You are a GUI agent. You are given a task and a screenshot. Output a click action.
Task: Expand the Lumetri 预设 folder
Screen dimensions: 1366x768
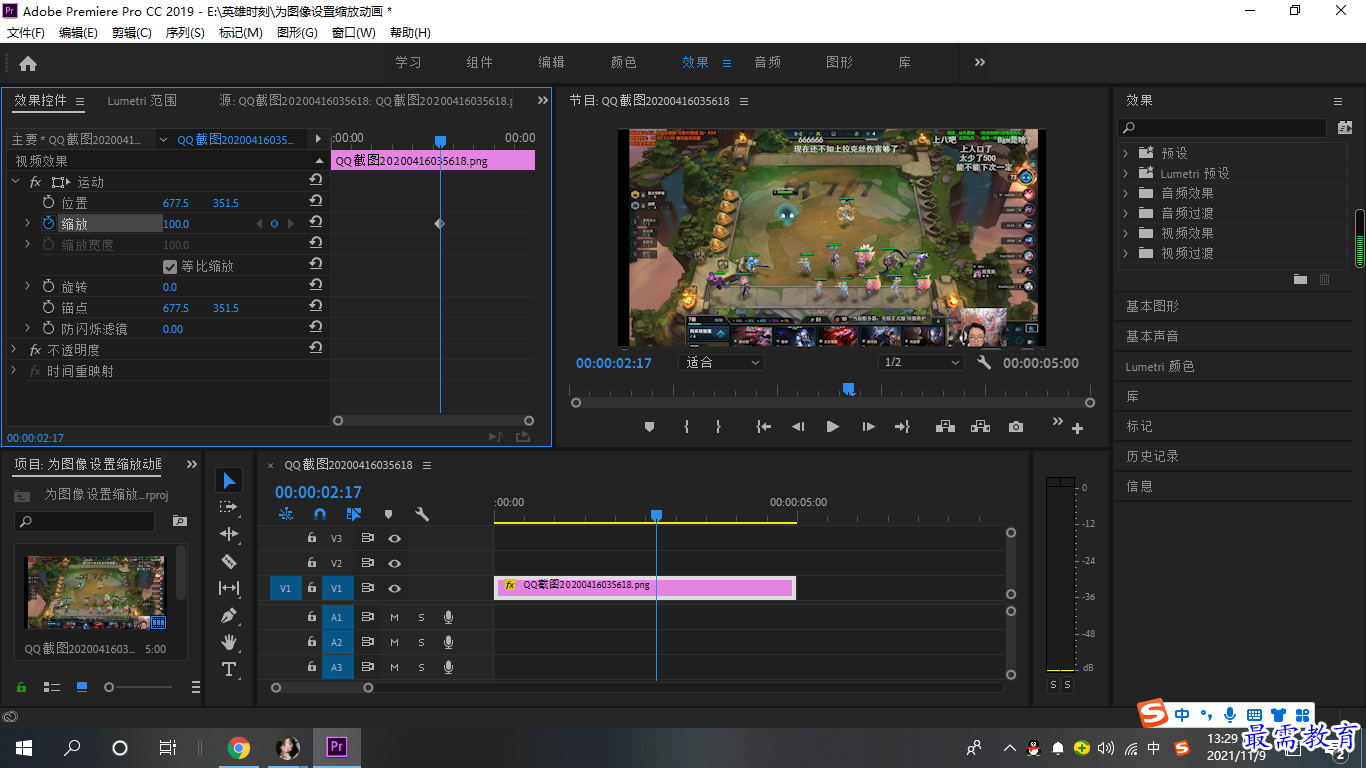coord(1125,173)
